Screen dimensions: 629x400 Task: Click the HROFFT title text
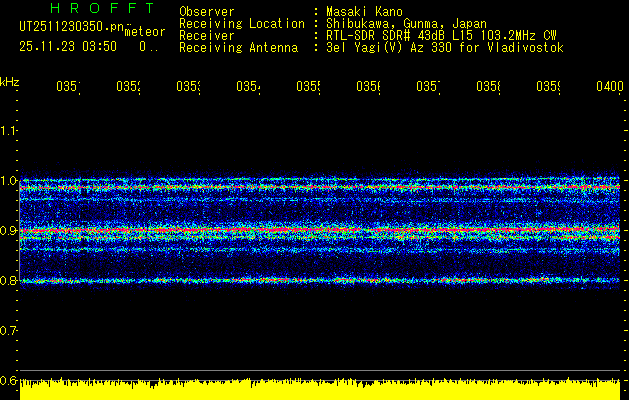pos(102,8)
